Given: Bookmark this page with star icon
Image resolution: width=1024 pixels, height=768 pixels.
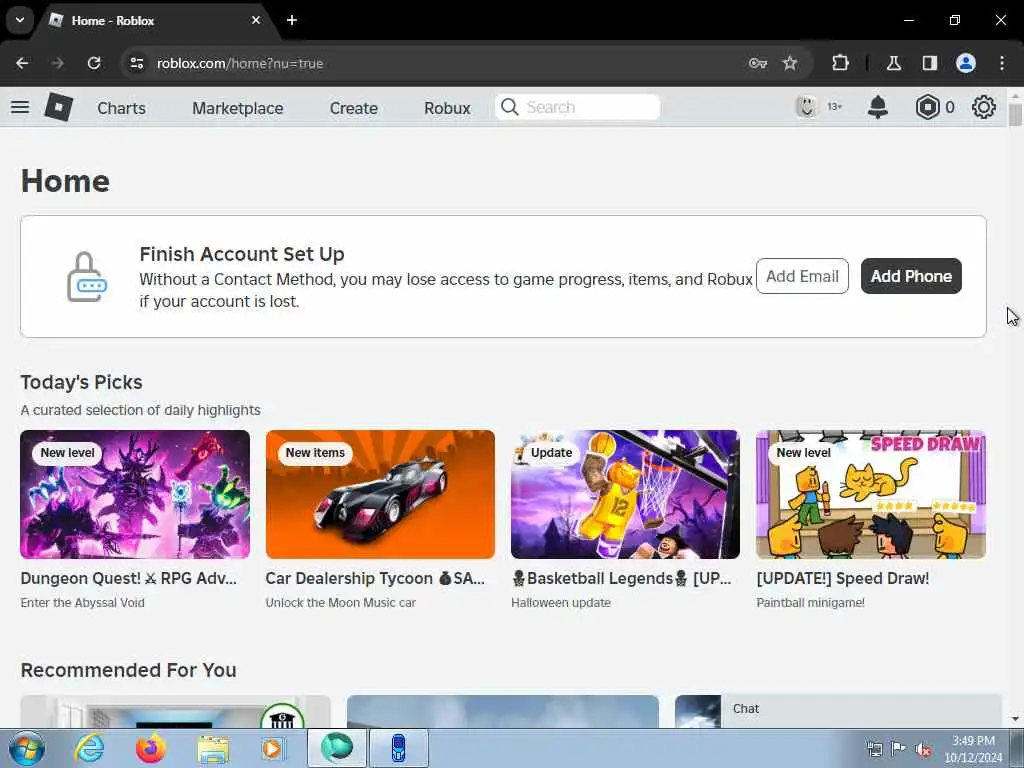Looking at the screenshot, I should [x=790, y=63].
